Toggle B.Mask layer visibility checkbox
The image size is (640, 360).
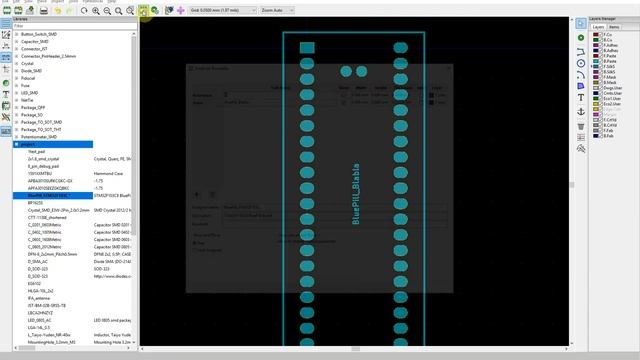600,82
